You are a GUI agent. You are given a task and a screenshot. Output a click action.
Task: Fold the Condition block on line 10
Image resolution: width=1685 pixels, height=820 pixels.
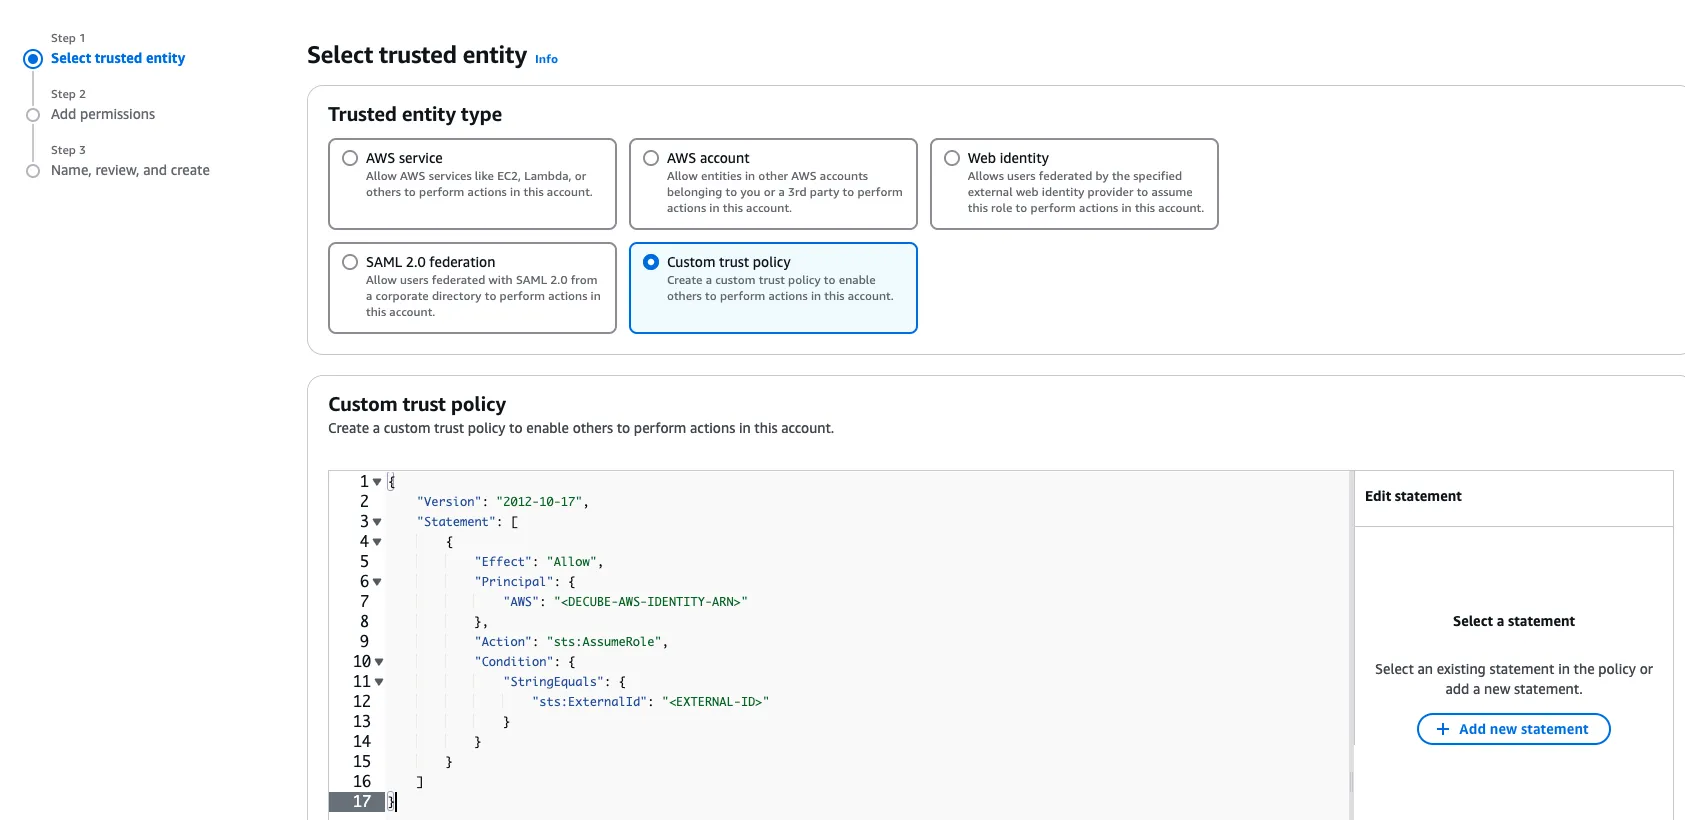379,662
